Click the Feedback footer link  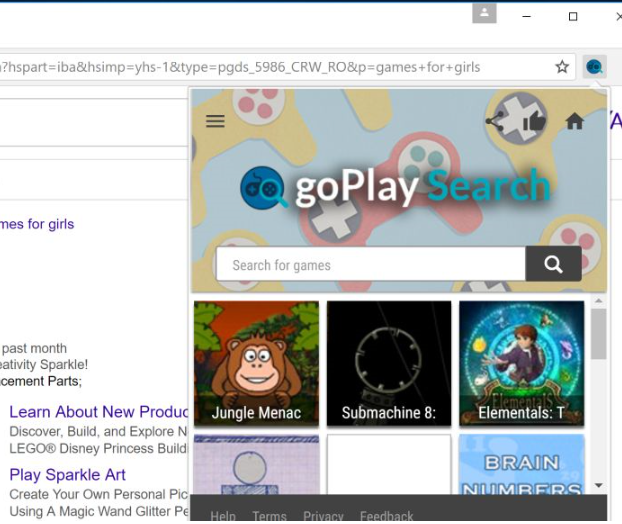[386, 516]
